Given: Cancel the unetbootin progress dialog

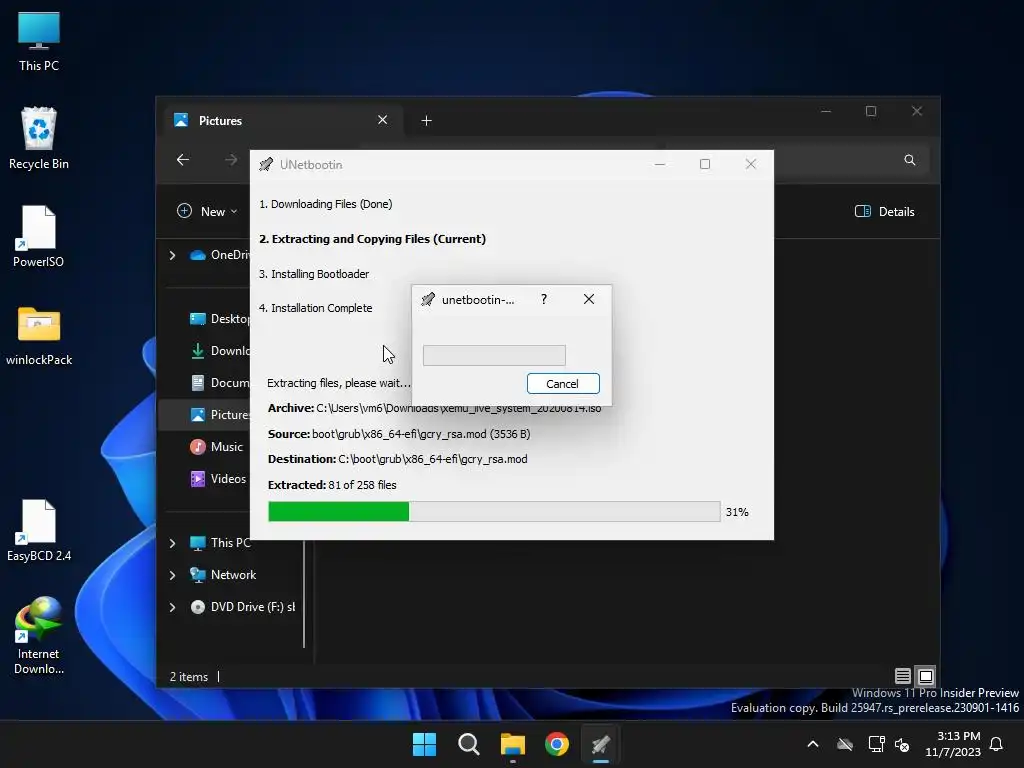Looking at the screenshot, I should [563, 384].
